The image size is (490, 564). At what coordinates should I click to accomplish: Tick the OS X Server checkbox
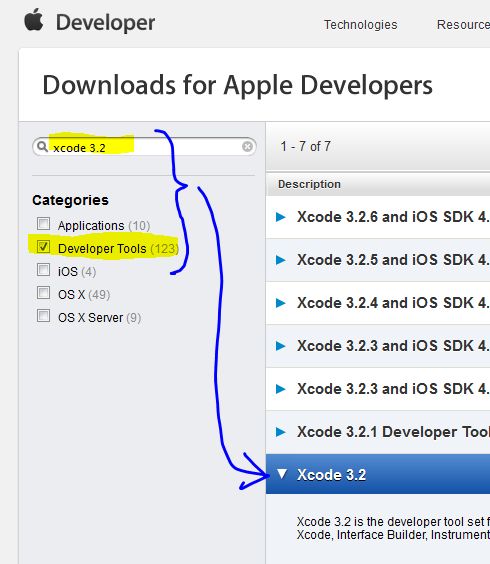[x=44, y=315]
